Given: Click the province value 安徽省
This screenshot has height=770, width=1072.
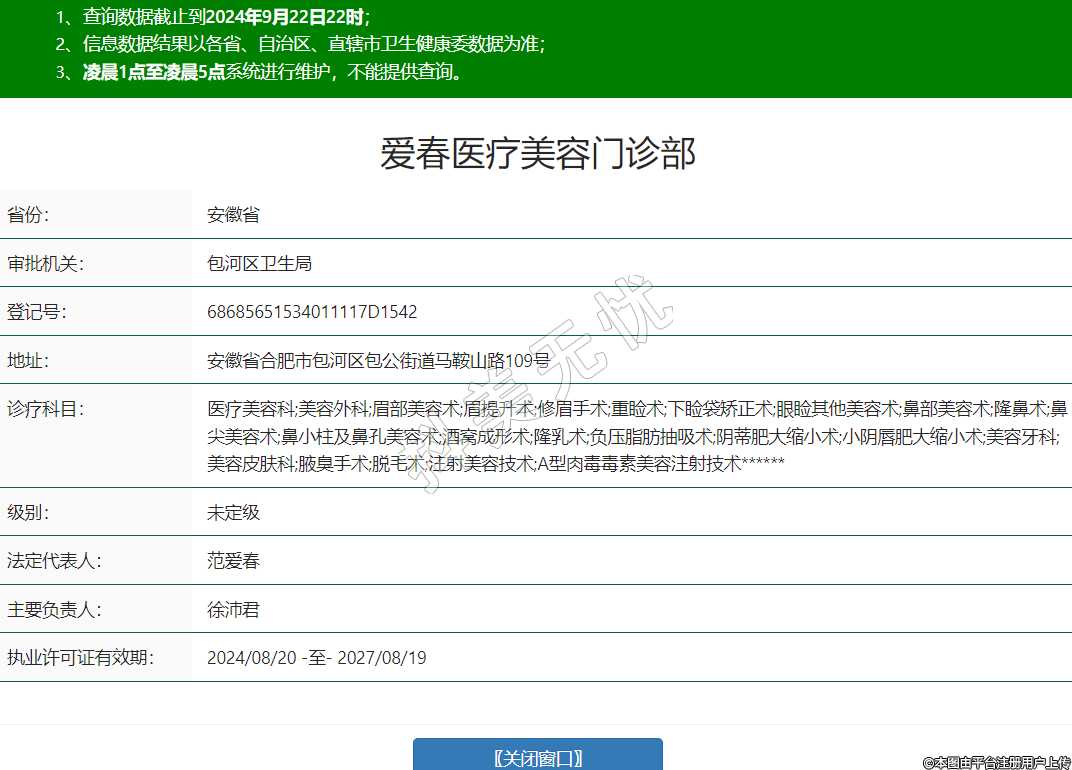Looking at the screenshot, I should (x=233, y=215).
